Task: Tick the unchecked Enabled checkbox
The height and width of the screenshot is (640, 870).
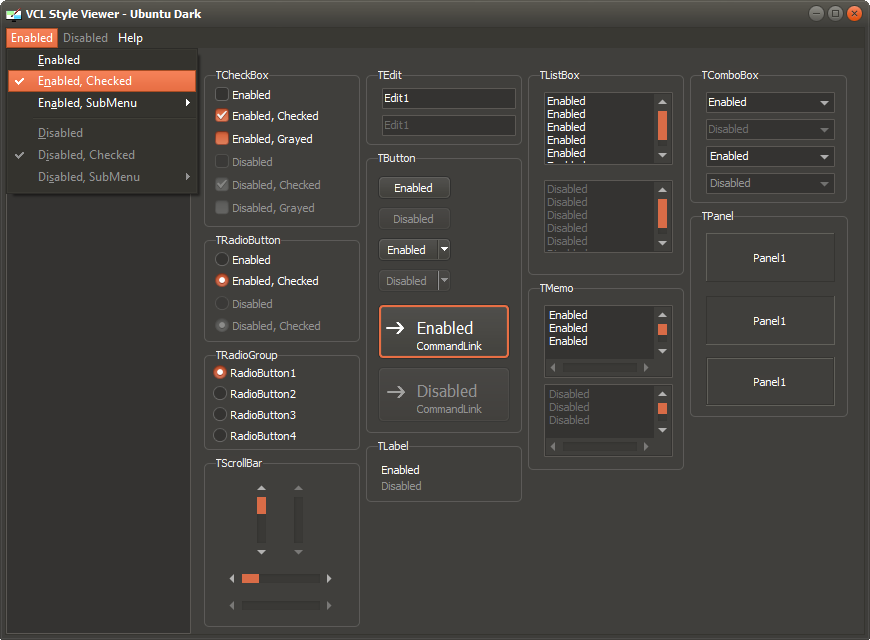Action: pos(221,94)
